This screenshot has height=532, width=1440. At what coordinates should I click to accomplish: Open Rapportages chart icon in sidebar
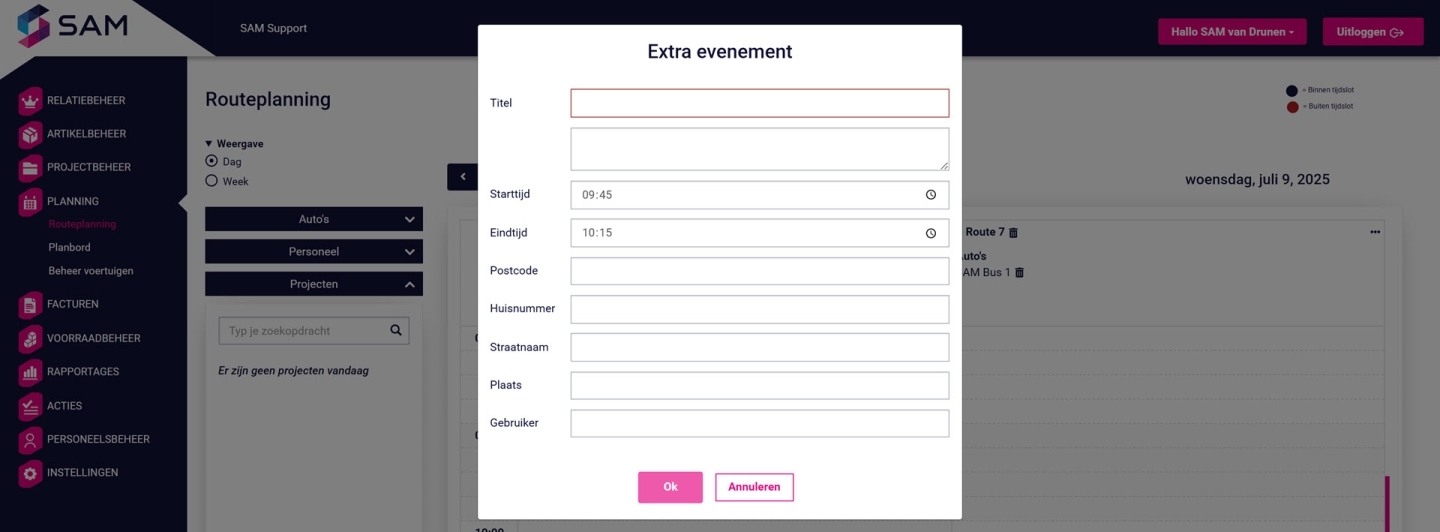[30, 372]
